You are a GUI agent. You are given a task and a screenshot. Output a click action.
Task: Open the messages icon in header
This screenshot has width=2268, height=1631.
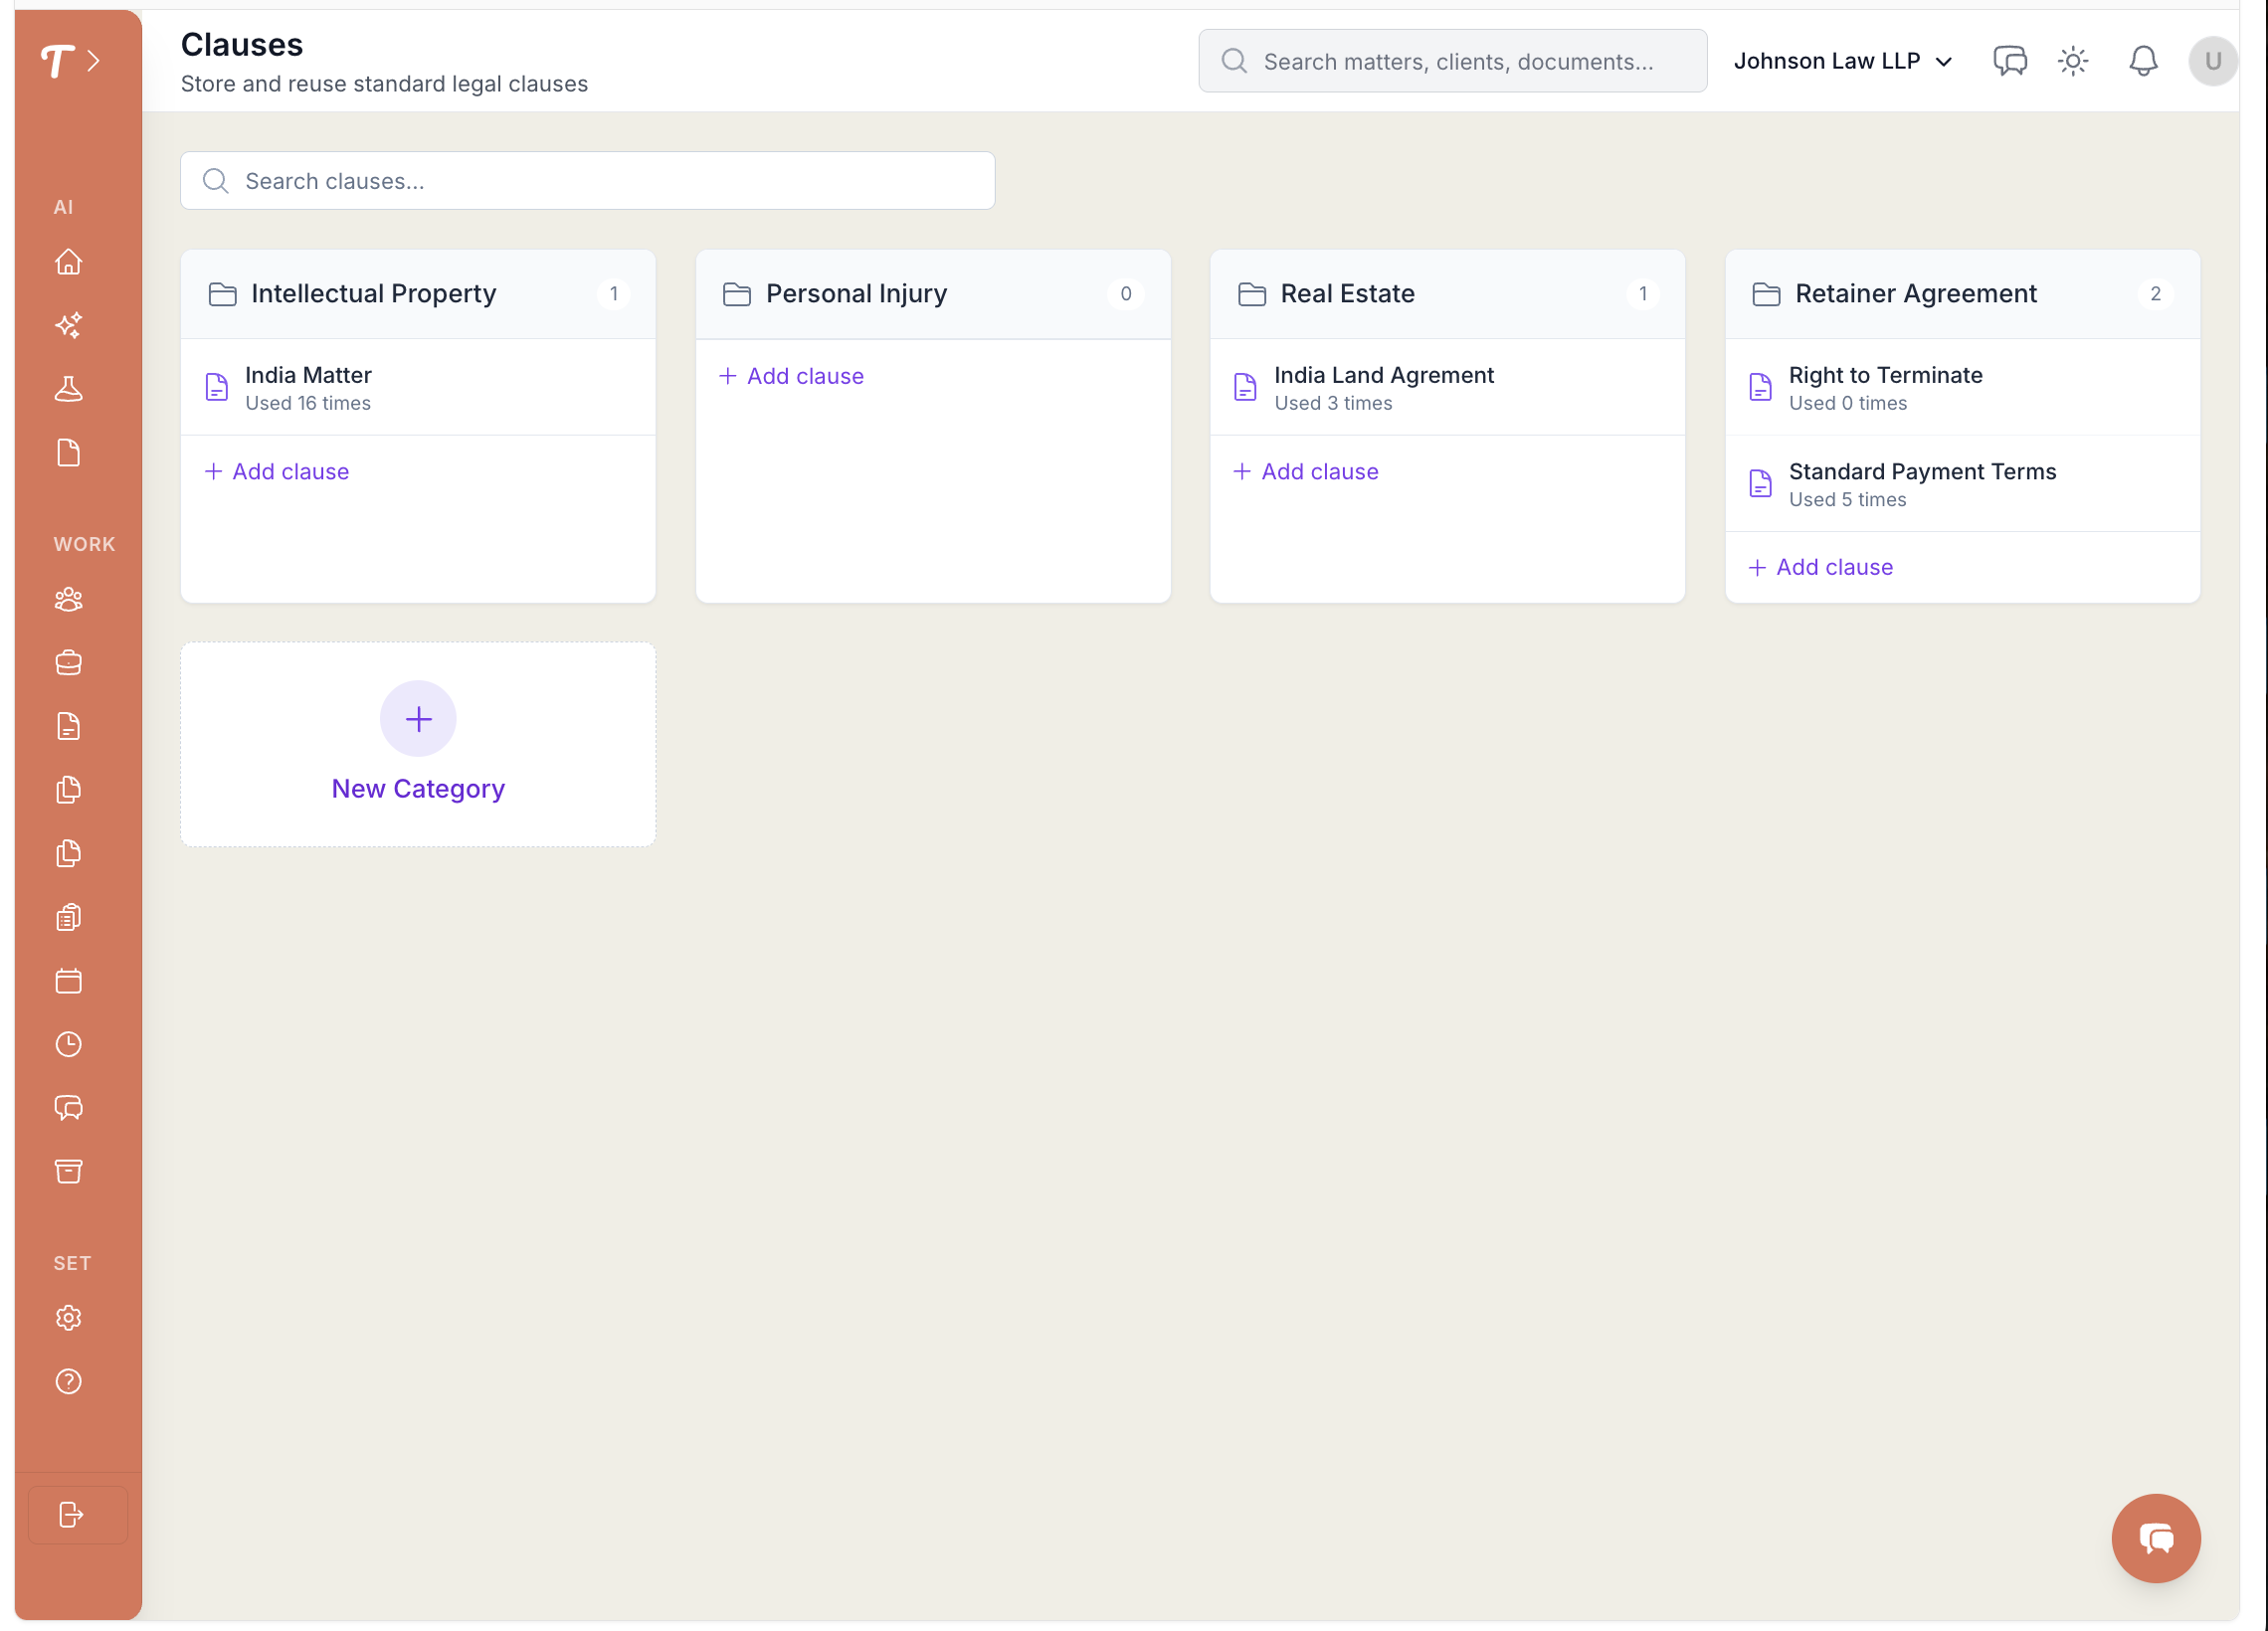click(2009, 61)
